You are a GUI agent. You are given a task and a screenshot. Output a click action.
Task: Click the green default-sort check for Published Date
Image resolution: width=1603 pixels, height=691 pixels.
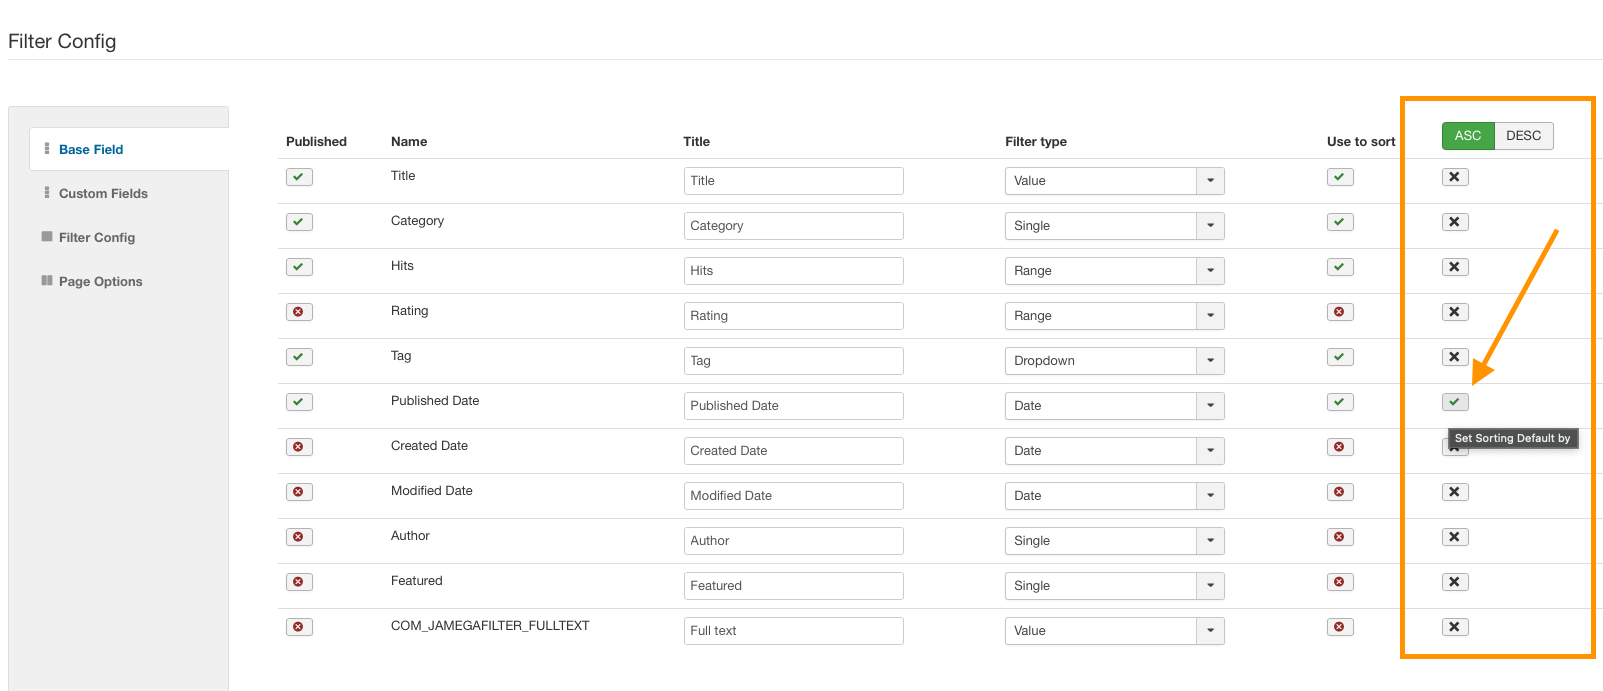coord(1455,402)
